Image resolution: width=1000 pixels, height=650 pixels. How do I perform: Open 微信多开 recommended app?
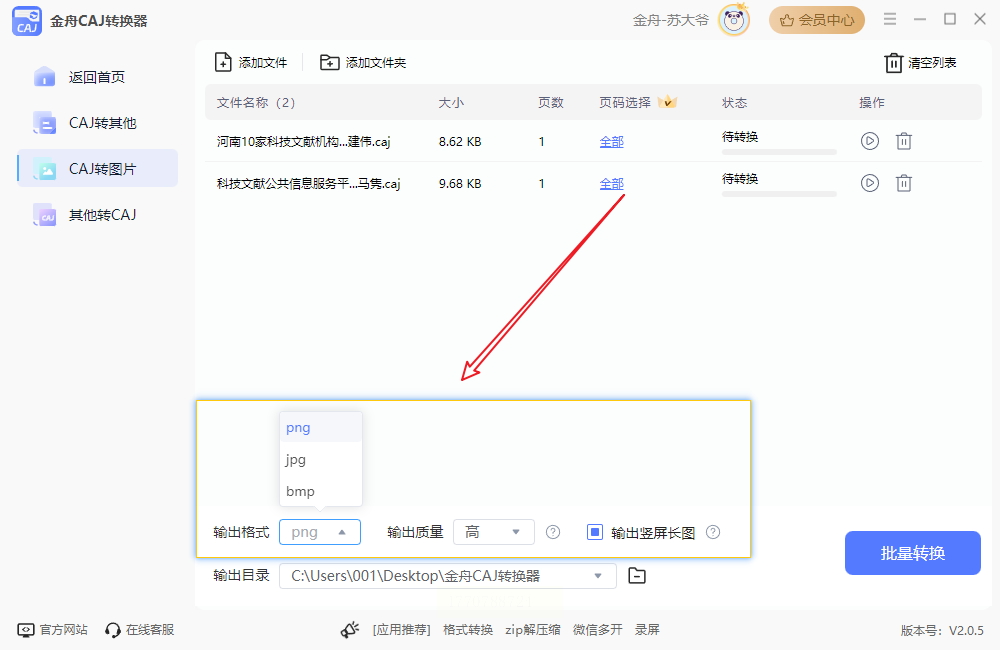(x=598, y=630)
